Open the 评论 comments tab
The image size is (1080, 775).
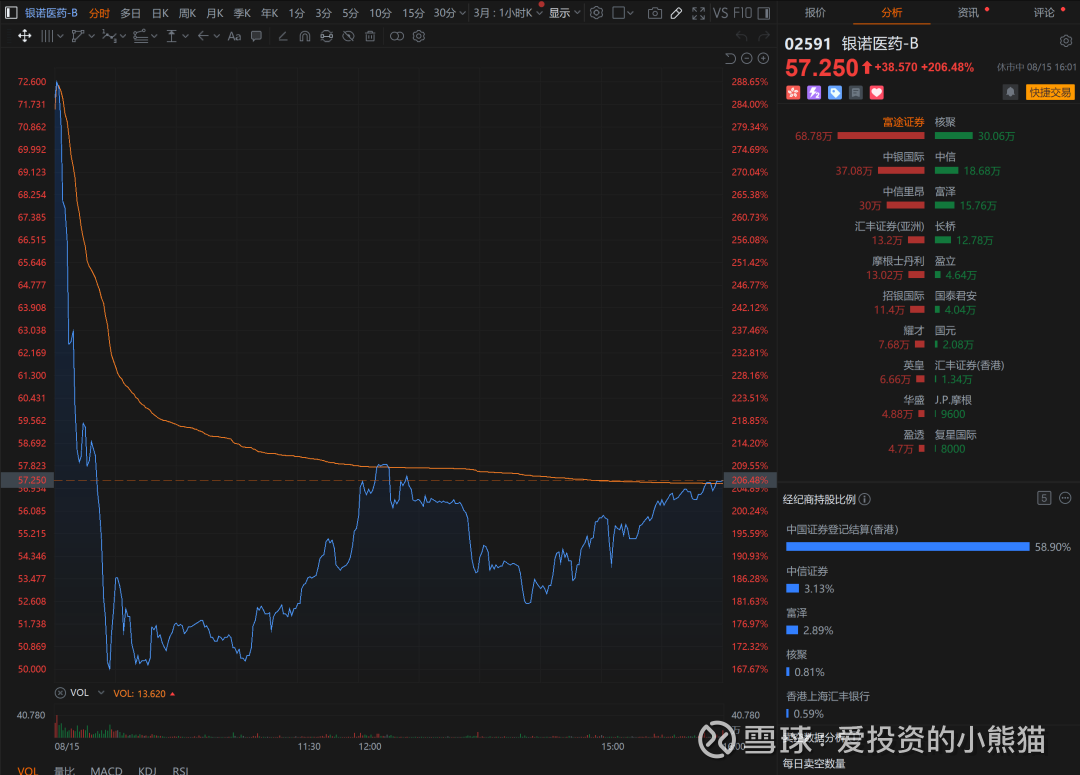tap(1044, 12)
